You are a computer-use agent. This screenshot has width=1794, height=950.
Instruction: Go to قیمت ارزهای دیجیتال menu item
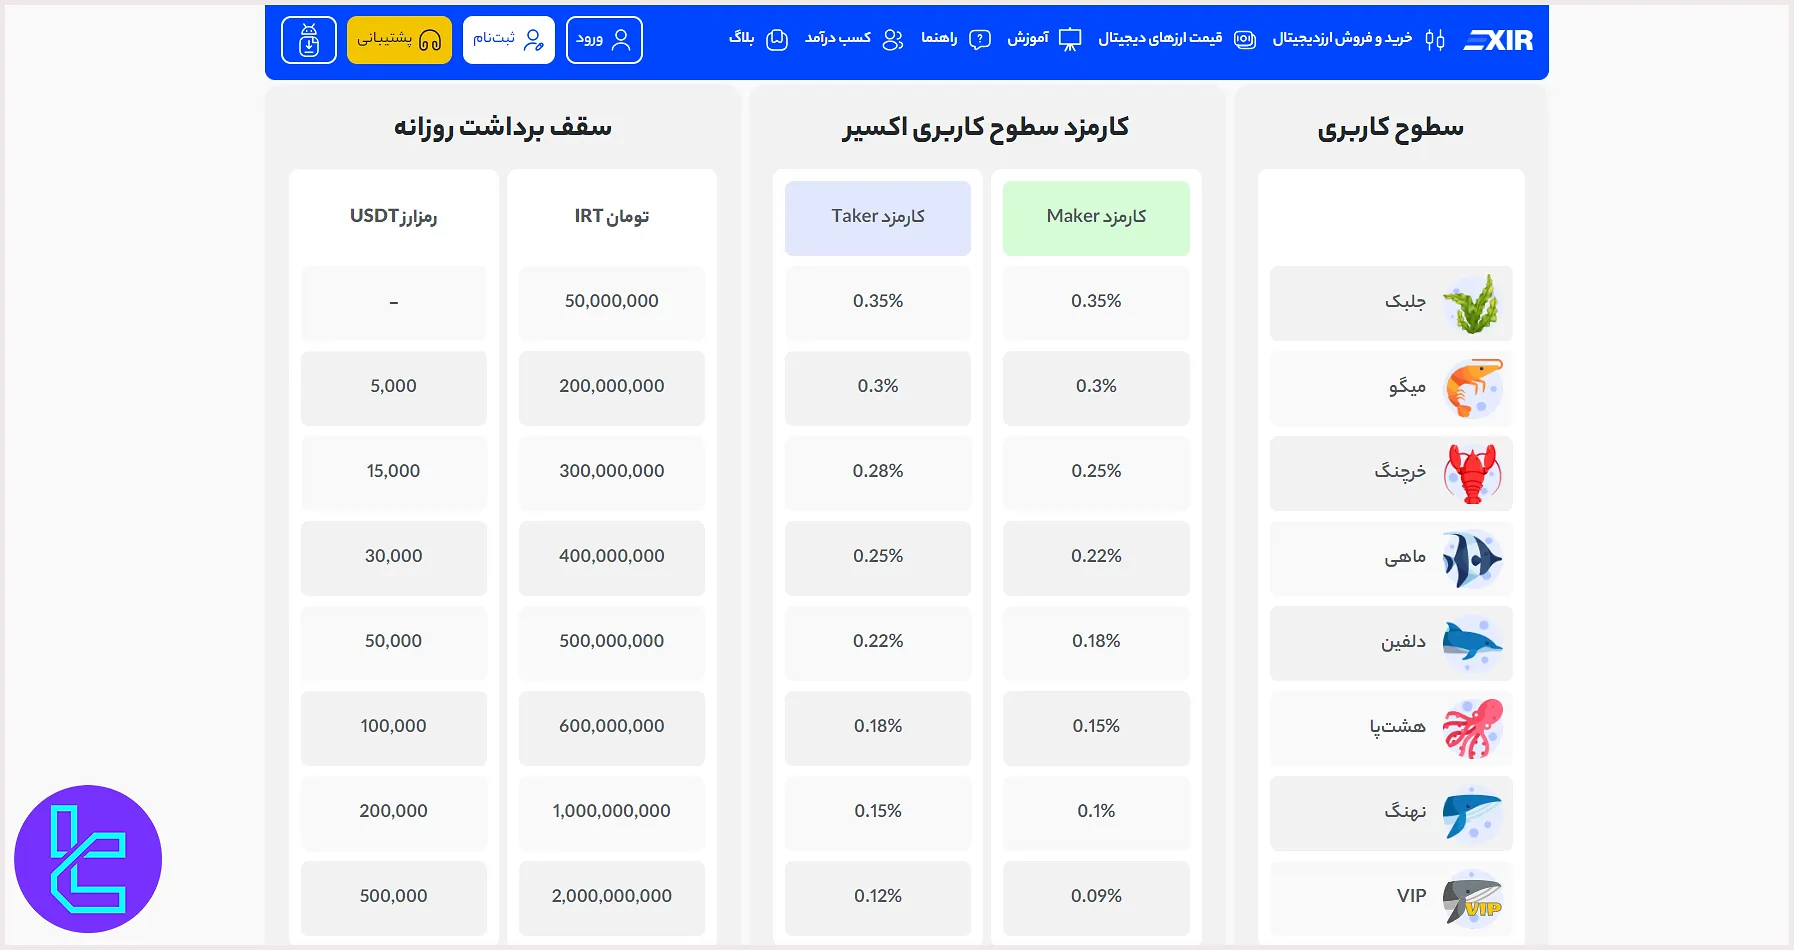(x=1176, y=39)
